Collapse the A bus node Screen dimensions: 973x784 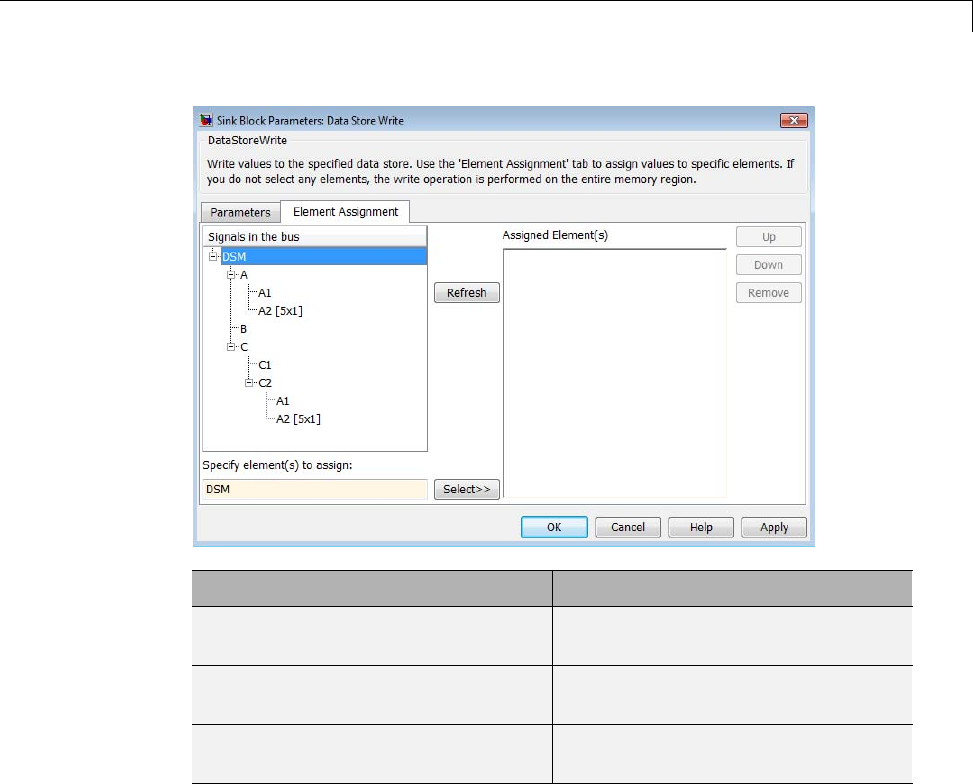coord(231,274)
